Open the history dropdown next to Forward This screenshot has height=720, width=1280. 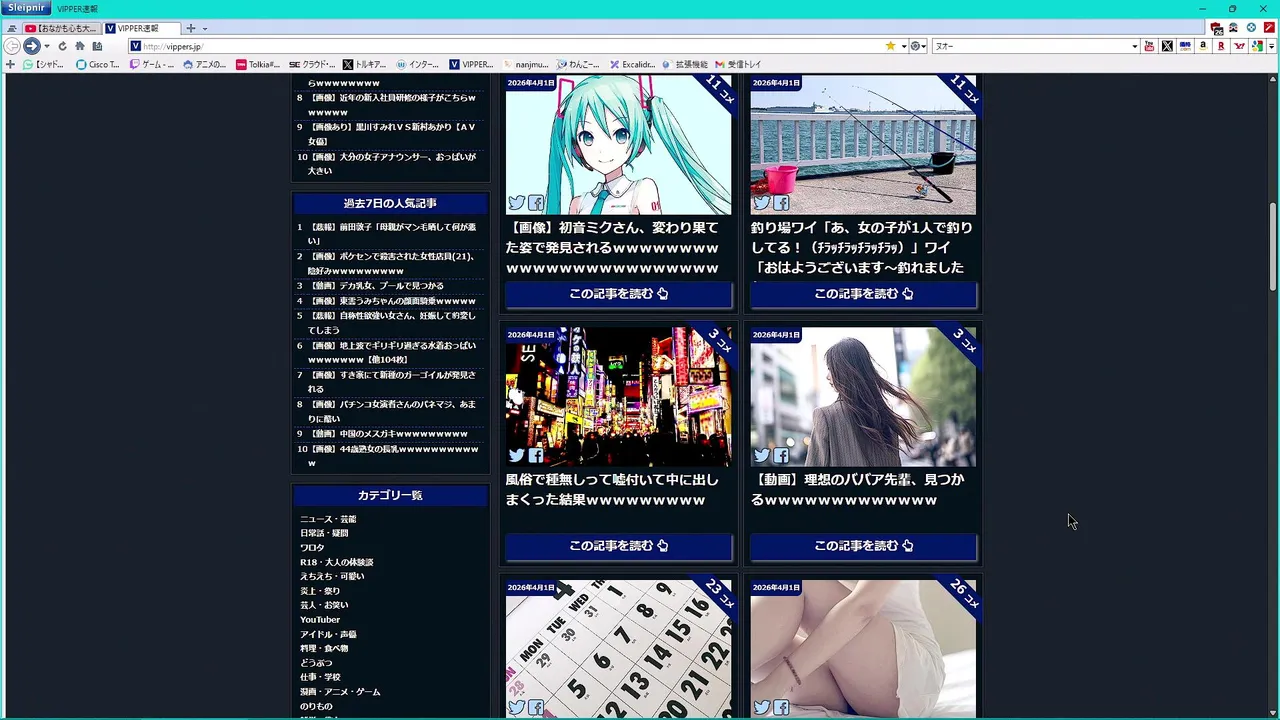tap(46, 46)
